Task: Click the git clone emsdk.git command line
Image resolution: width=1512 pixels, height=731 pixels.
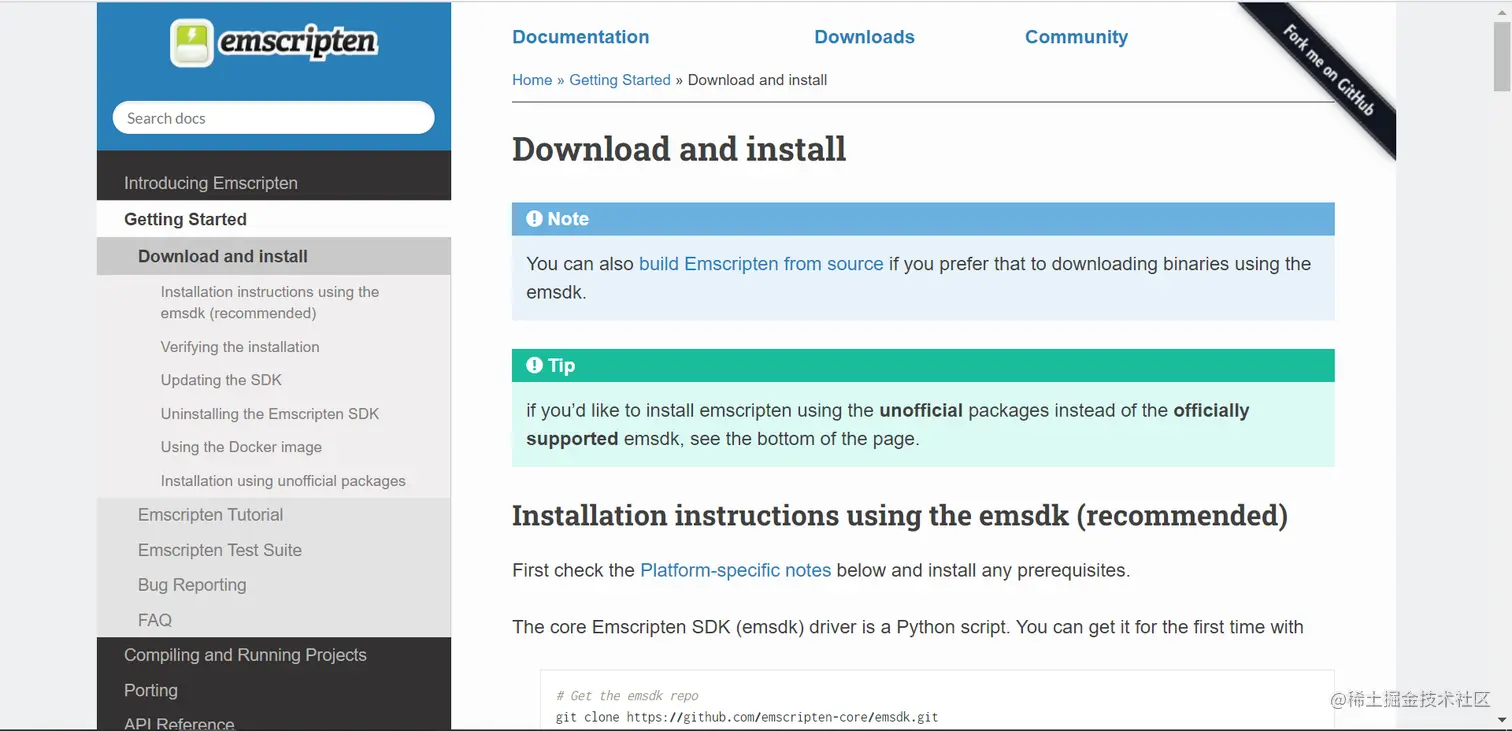Action: click(747, 717)
